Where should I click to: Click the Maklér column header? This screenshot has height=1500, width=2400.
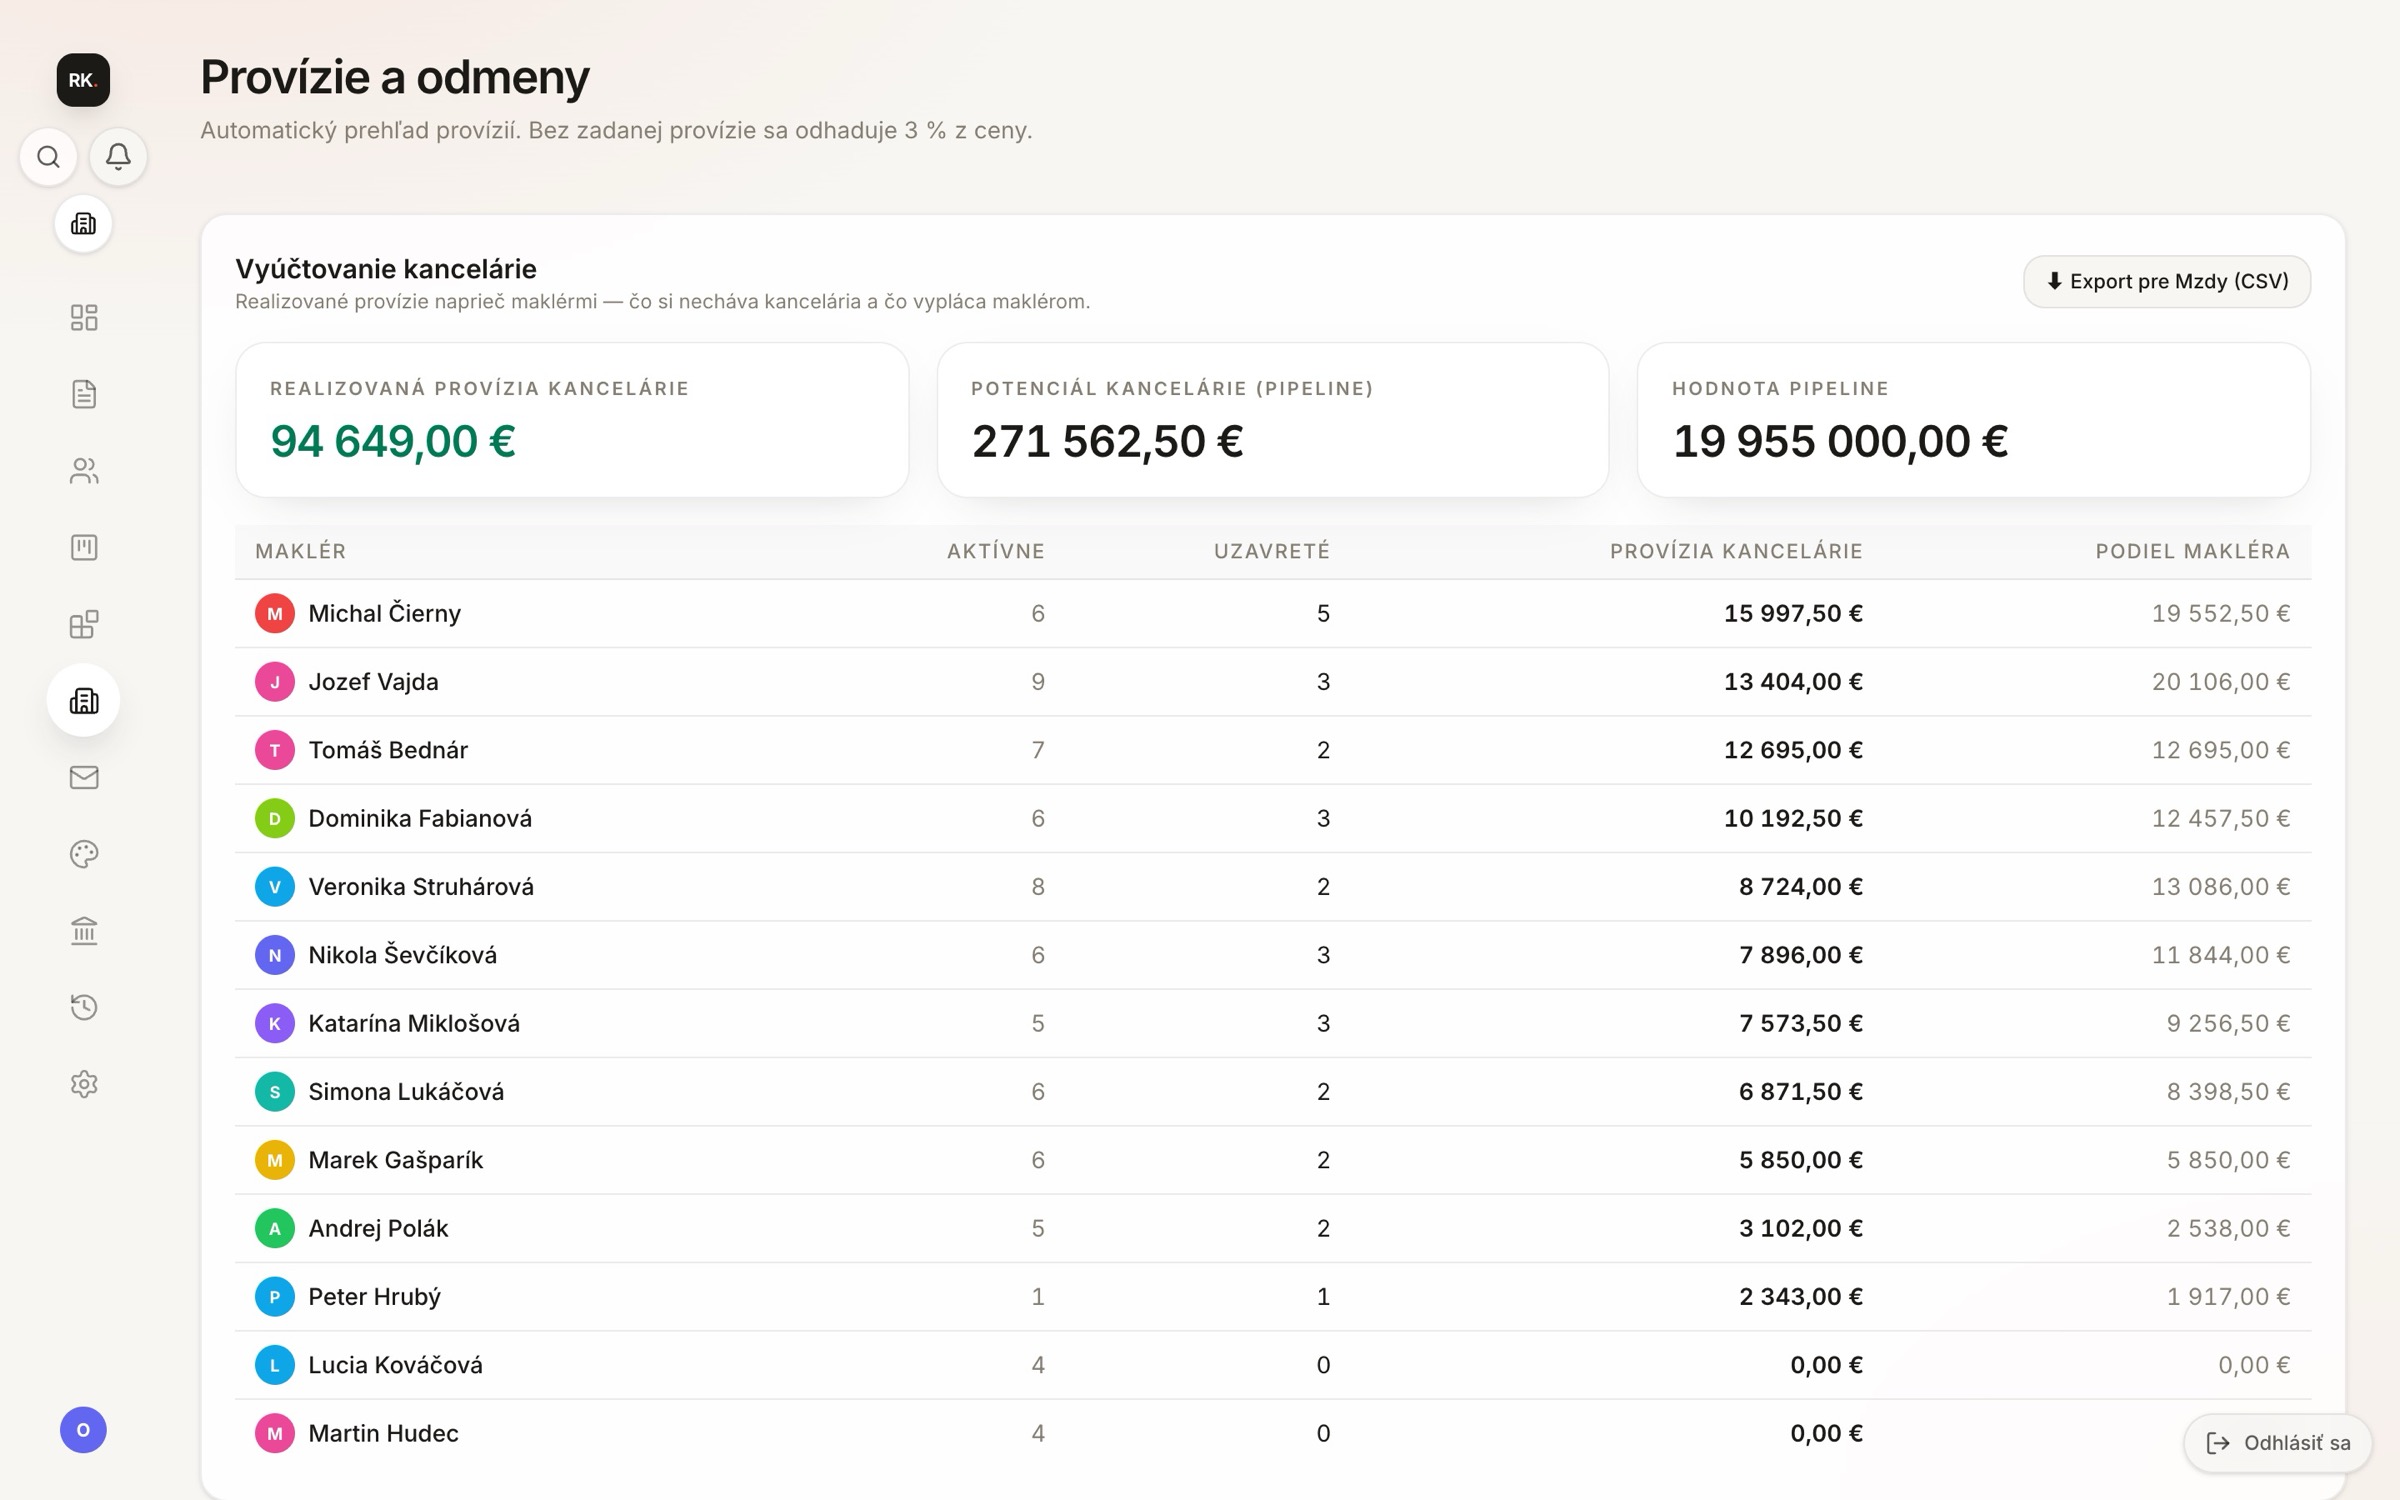[x=301, y=551]
